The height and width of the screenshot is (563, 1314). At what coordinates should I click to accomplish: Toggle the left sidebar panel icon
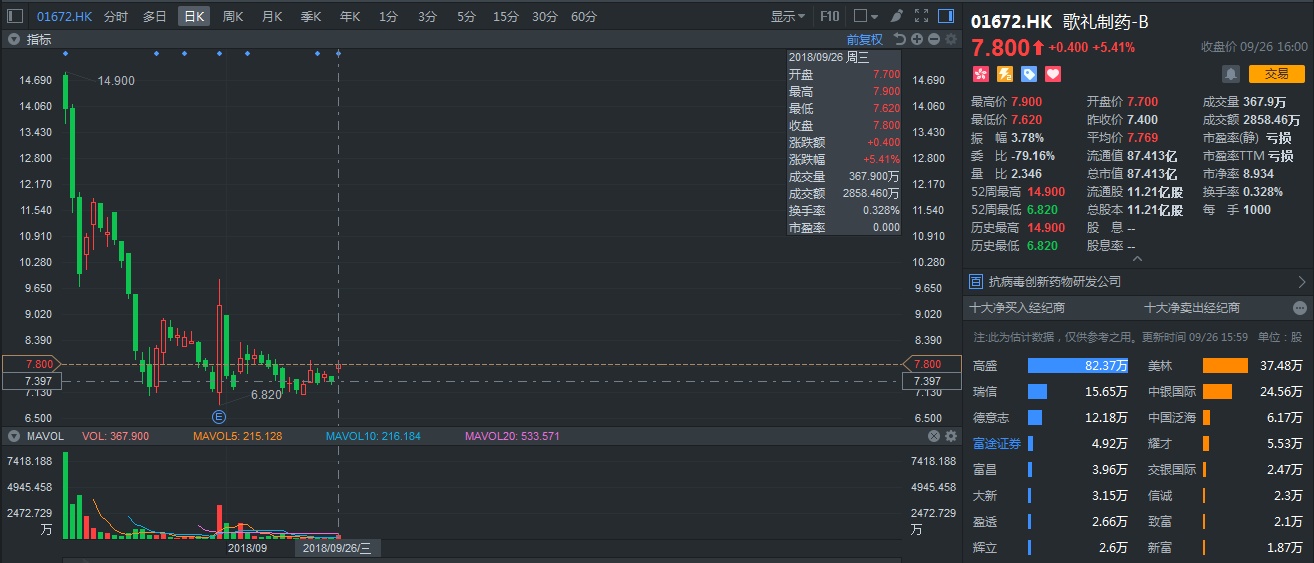(15, 16)
